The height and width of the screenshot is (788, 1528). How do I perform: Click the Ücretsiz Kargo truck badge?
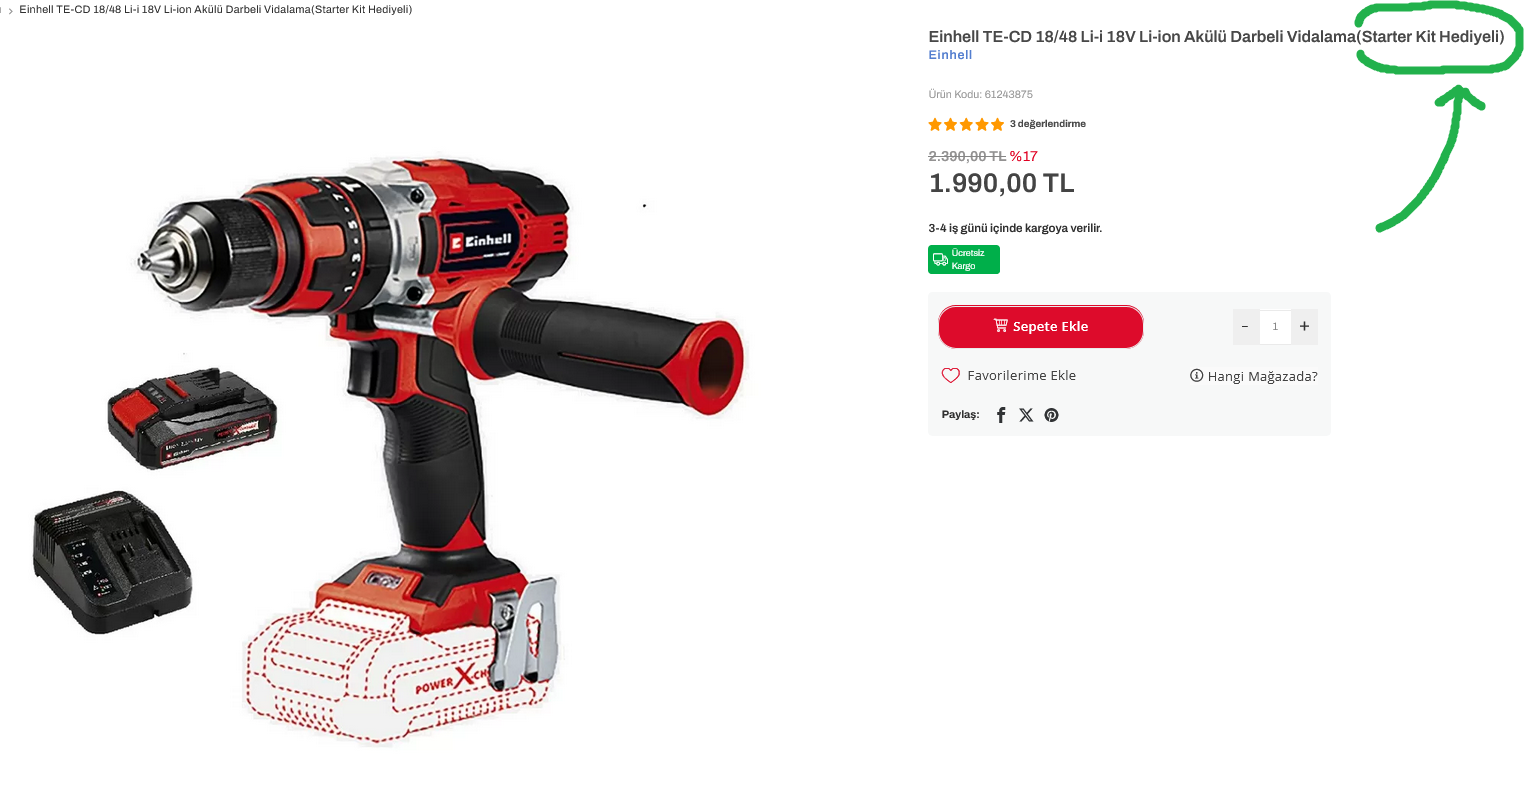(x=964, y=259)
